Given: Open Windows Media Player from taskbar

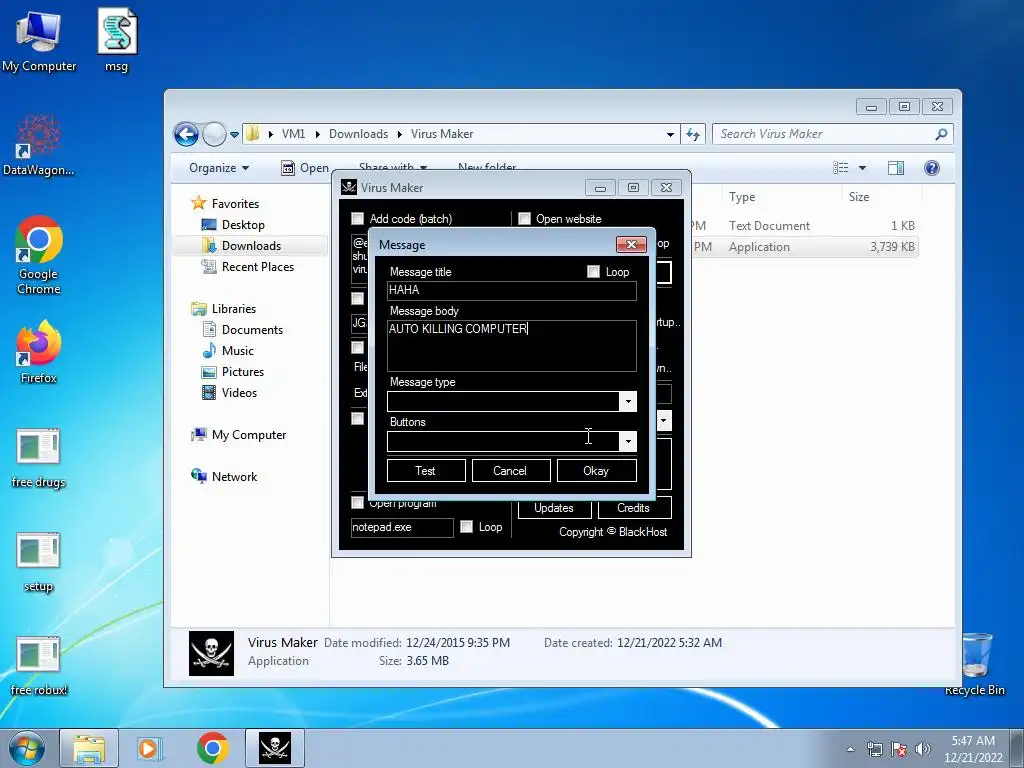Looking at the screenshot, I should click(150, 748).
